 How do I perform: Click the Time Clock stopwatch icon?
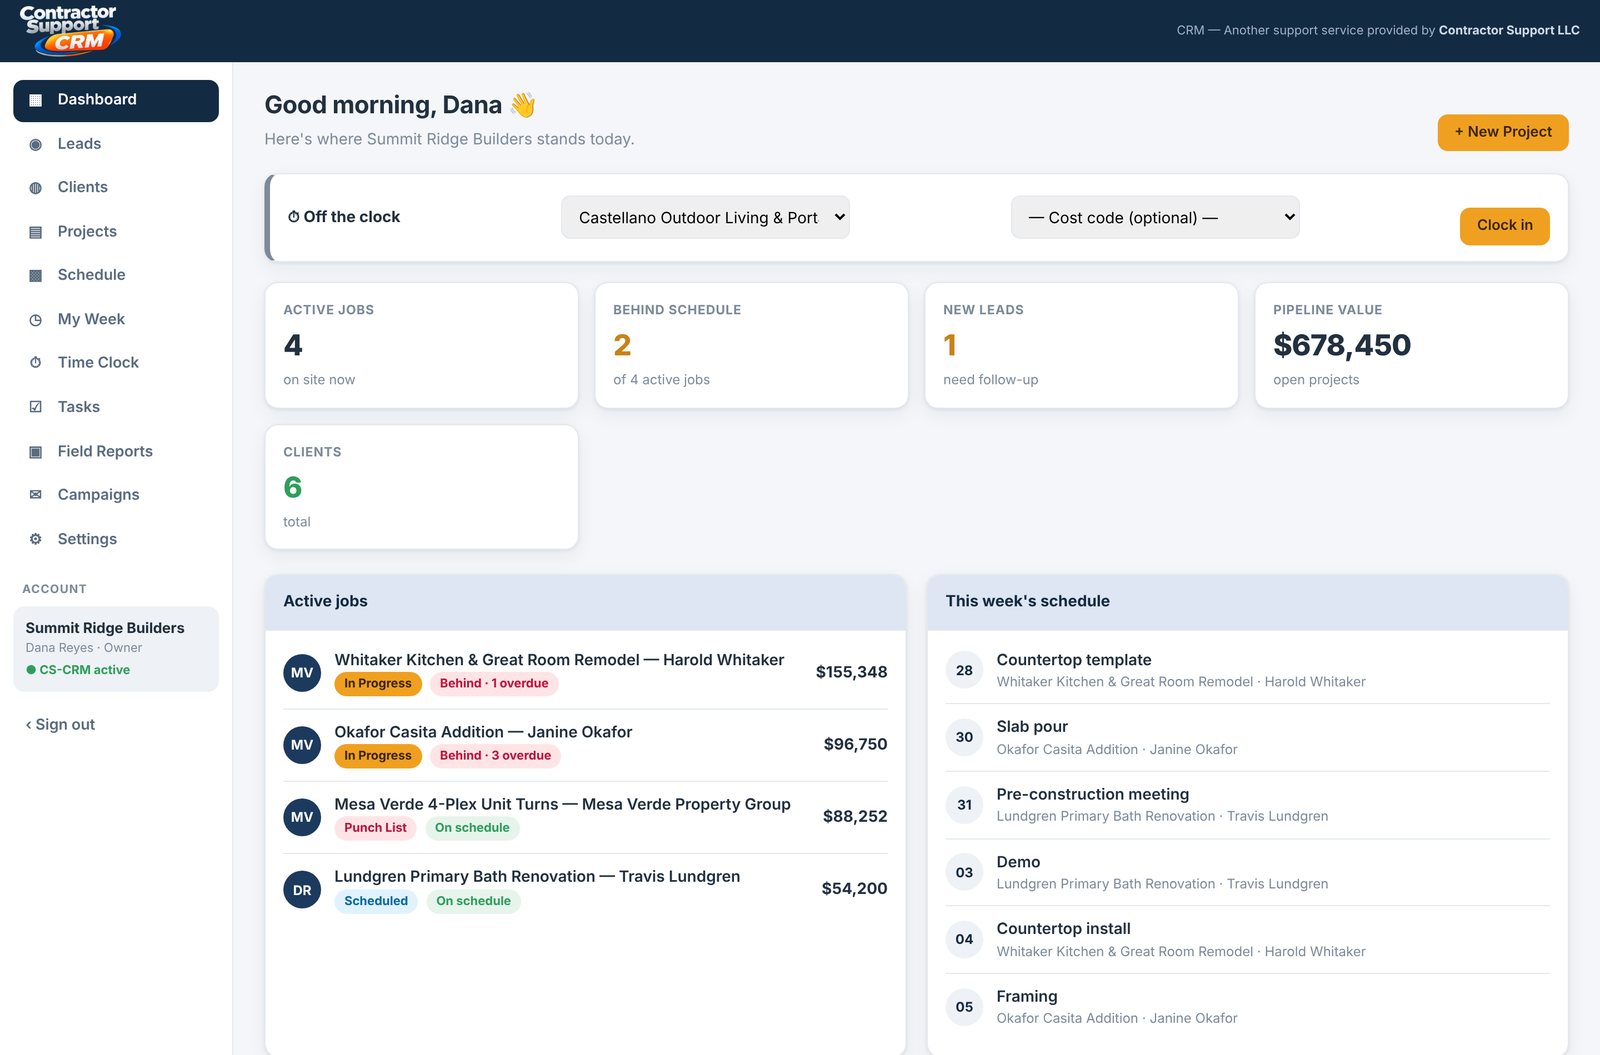[x=36, y=362]
